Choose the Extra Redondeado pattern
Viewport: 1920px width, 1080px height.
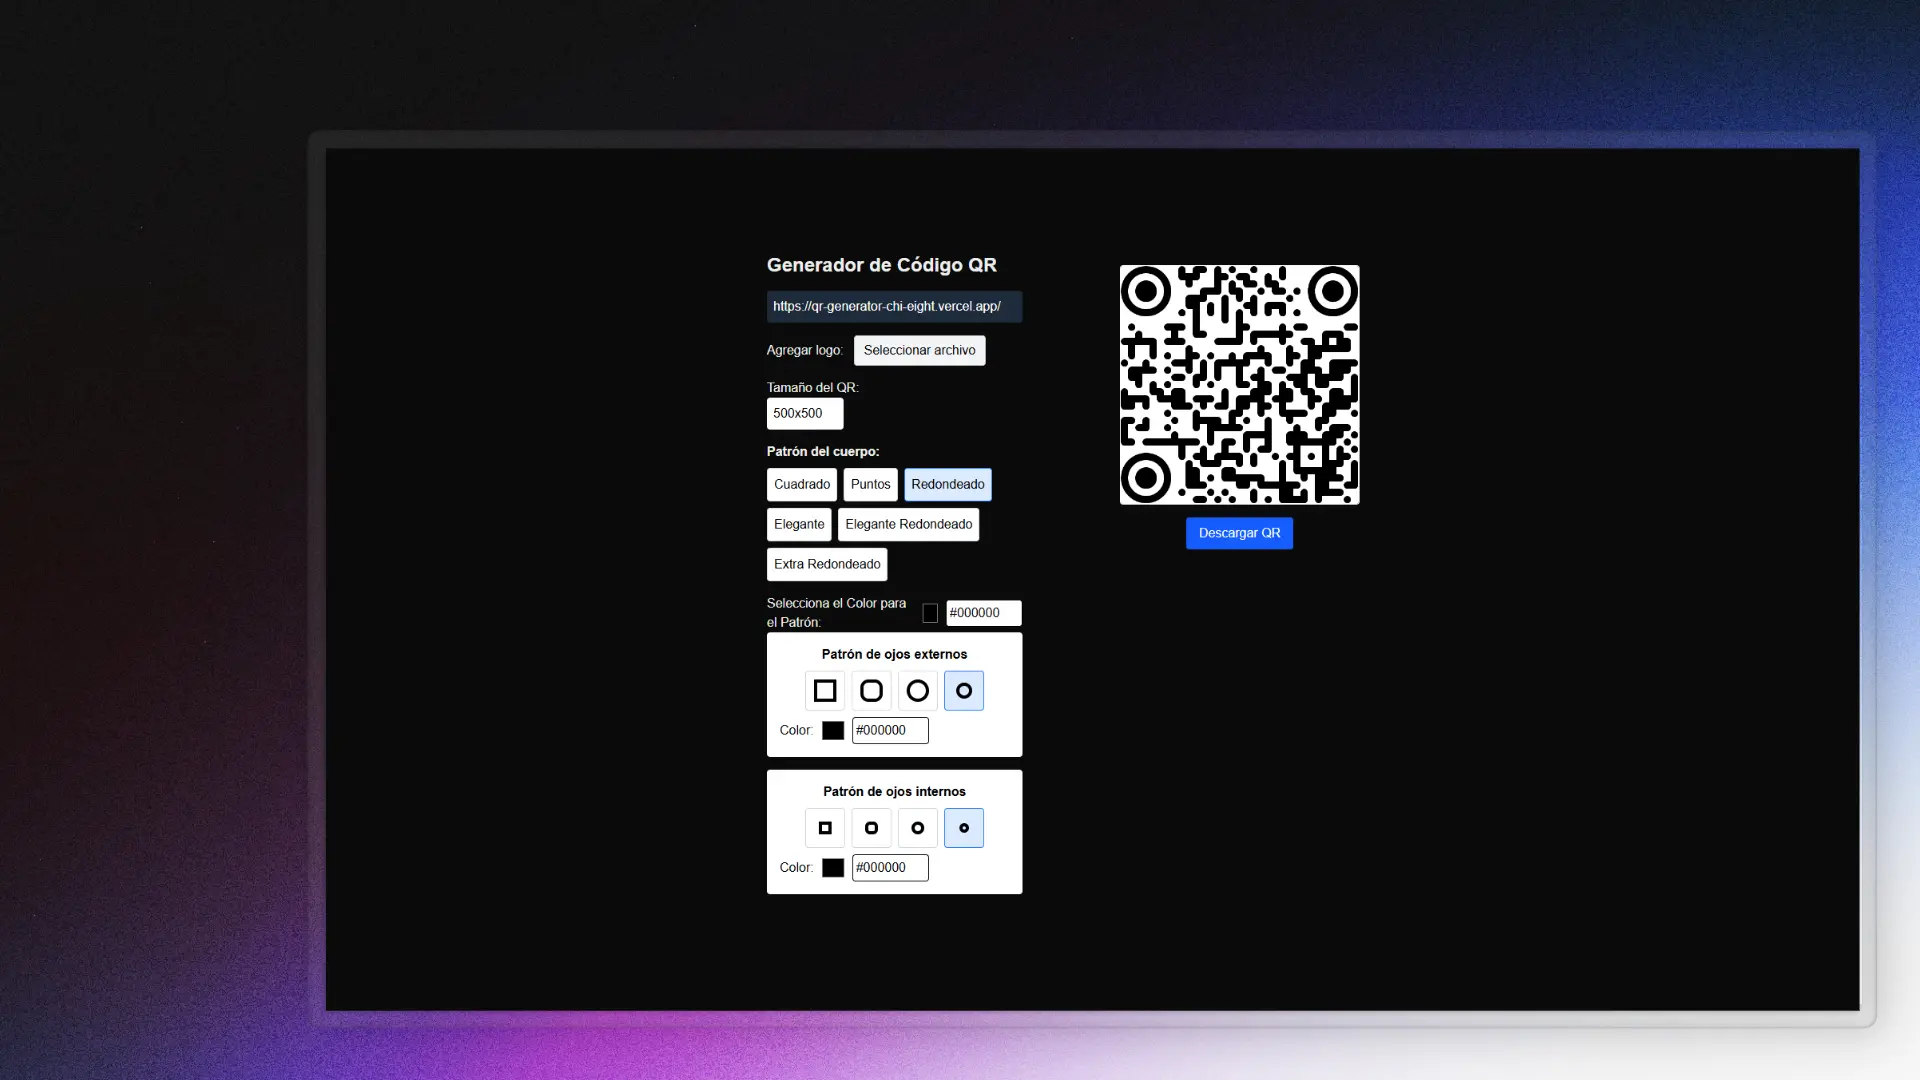[x=826, y=564]
